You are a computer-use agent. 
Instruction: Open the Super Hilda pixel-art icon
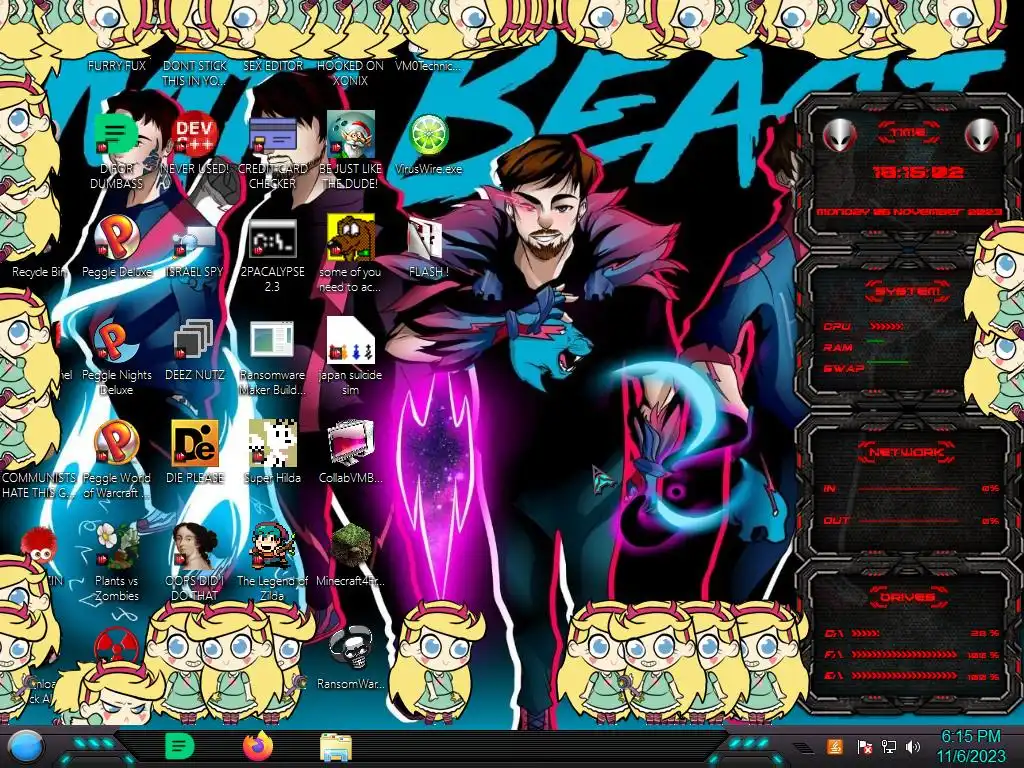[272, 443]
